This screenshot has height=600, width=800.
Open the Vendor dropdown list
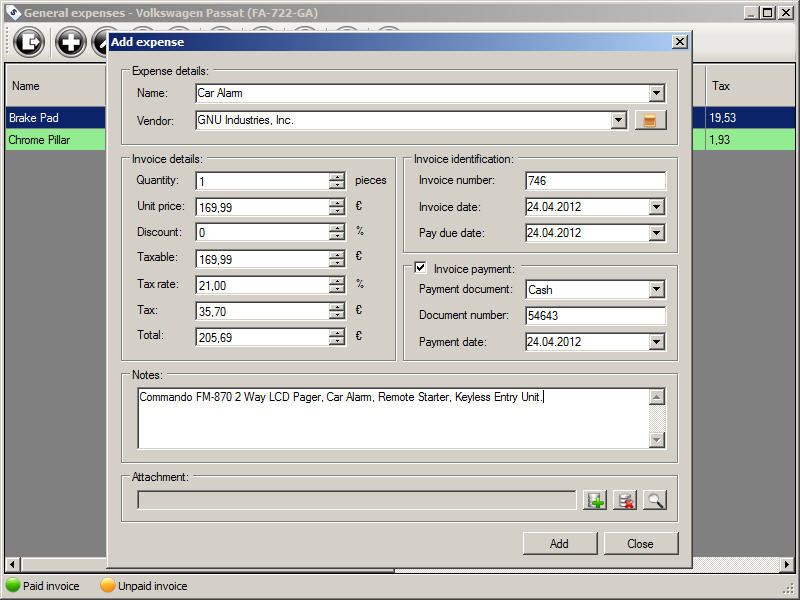pyautogui.click(x=618, y=121)
